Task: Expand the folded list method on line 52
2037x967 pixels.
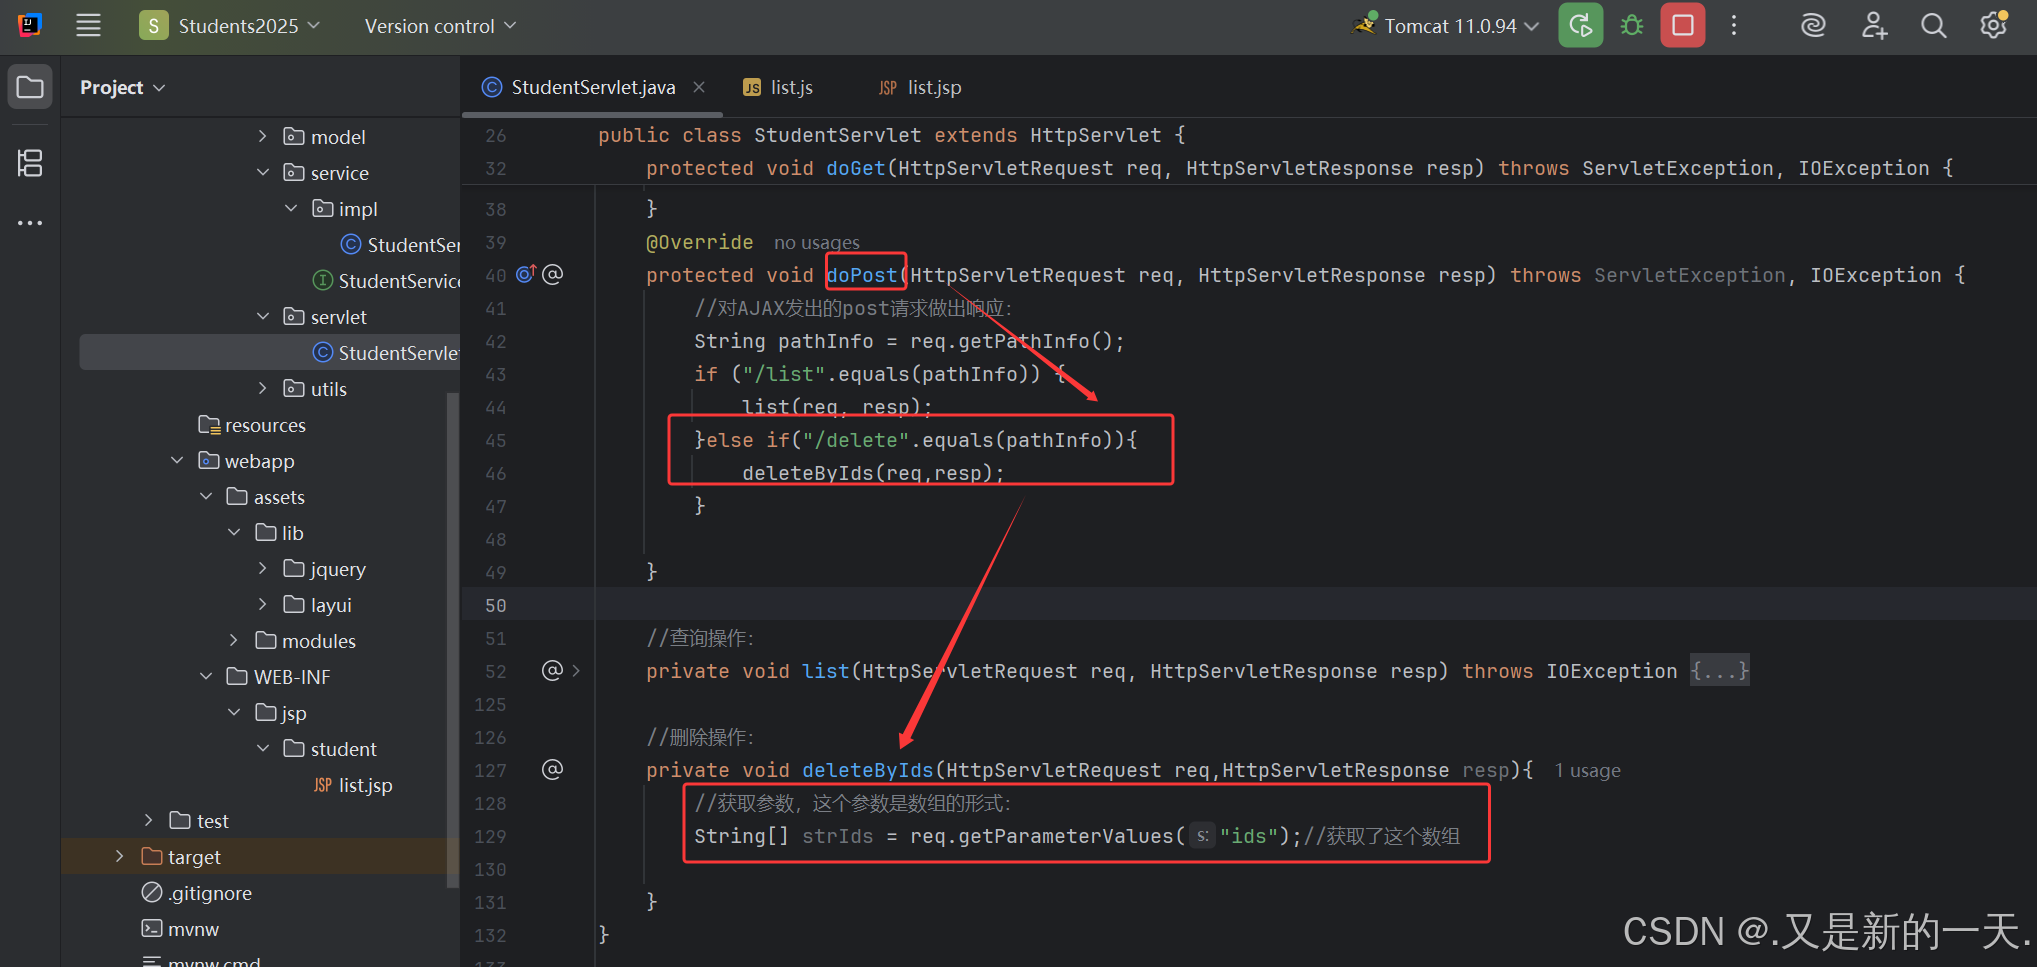Action: tap(576, 670)
